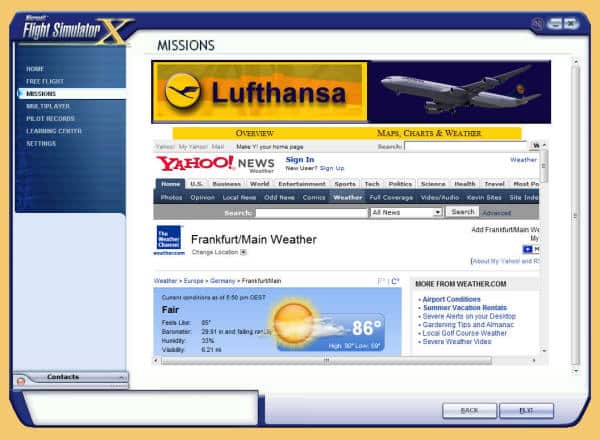Expand the Change Location arrow

(243, 253)
